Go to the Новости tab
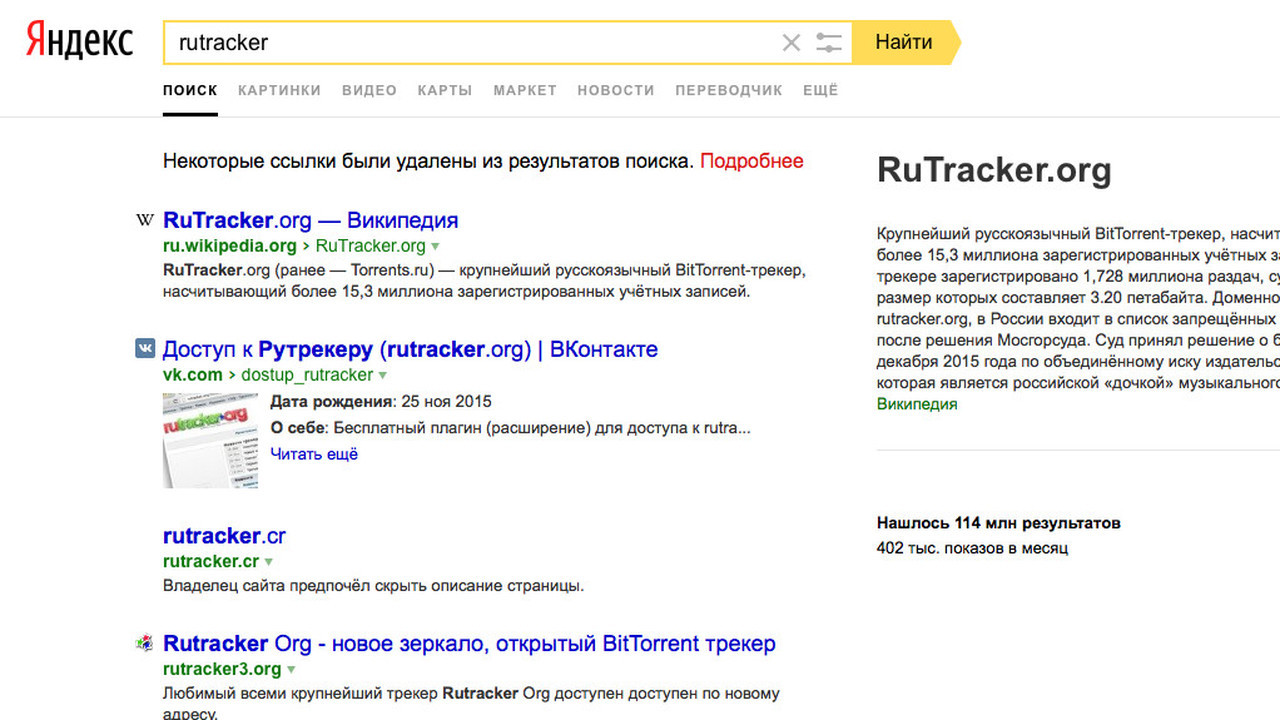The width and height of the screenshot is (1280, 720). pyautogui.click(x=616, y=90)
